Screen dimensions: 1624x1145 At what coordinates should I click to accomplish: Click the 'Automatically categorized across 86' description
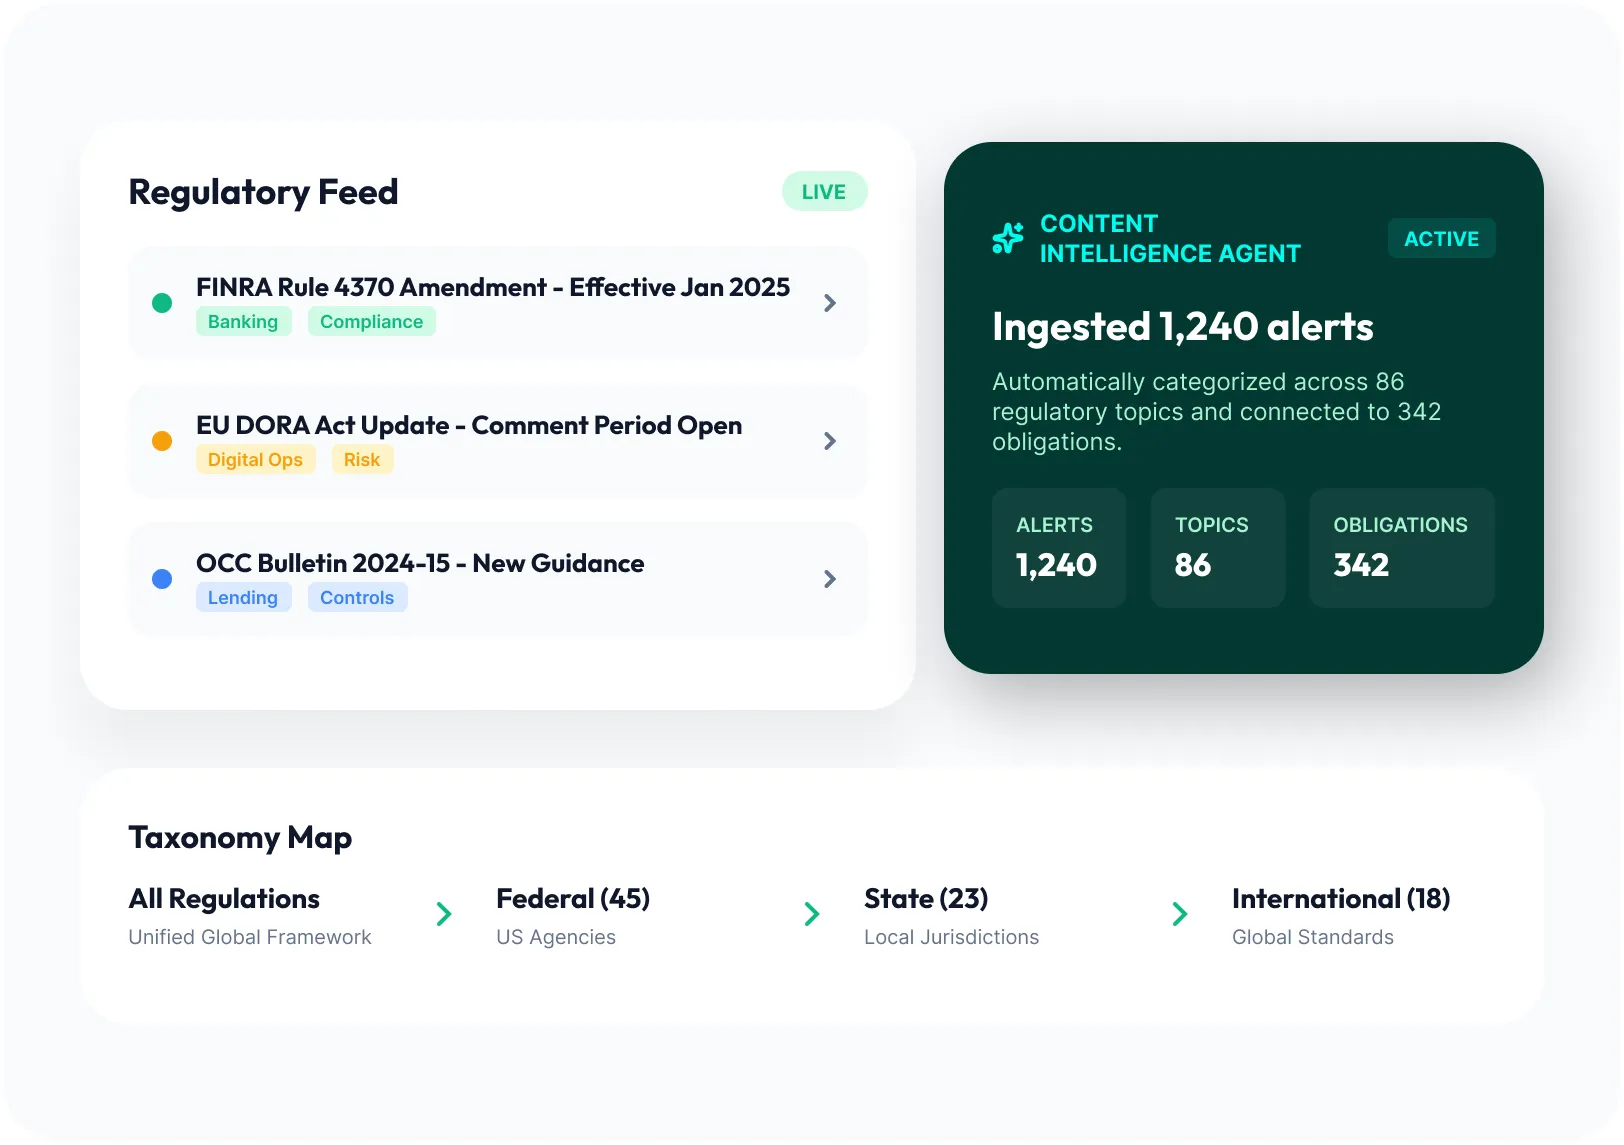click(1217, 412)
